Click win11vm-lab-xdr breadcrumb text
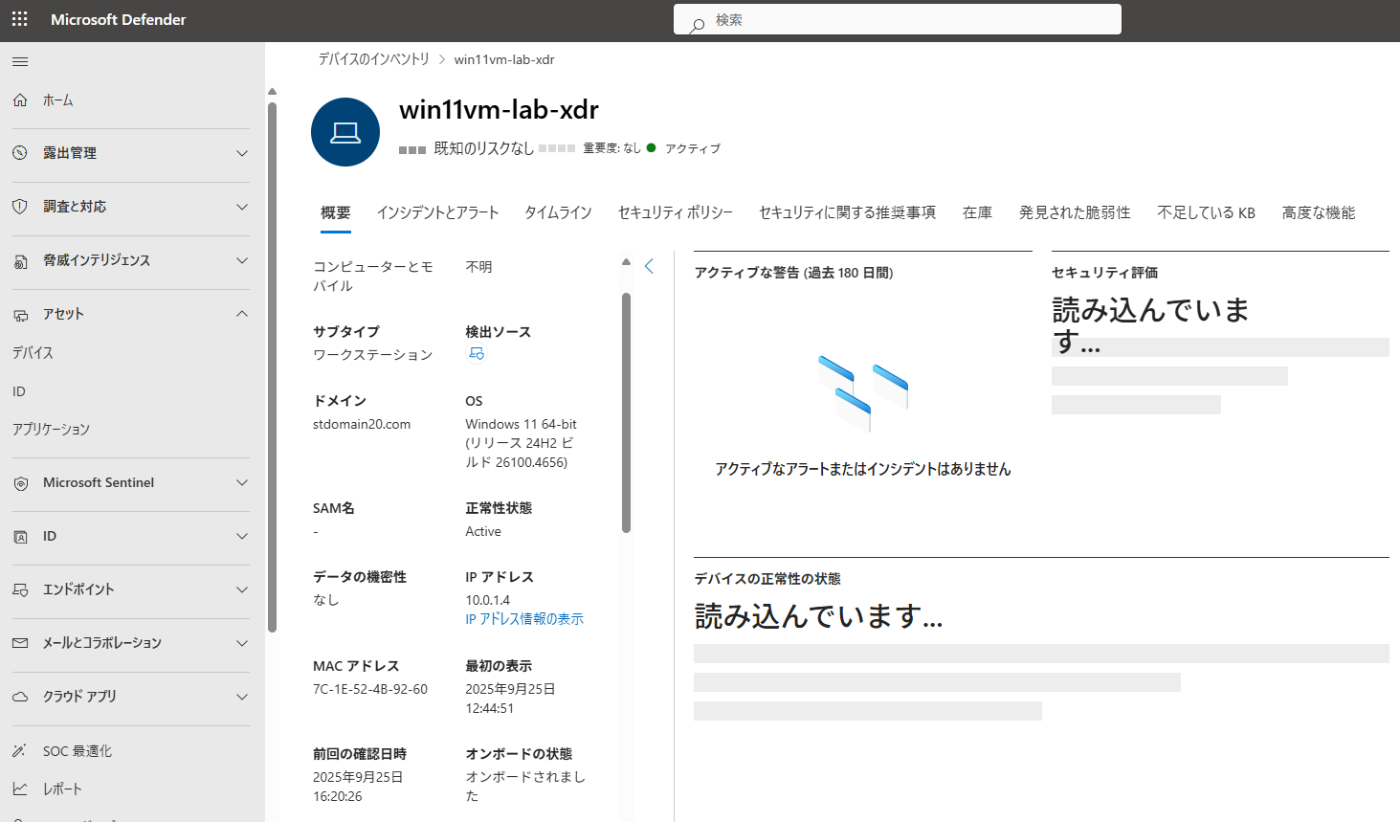The width and height of the screenshot is (1400, 822). tap(504, 59)
